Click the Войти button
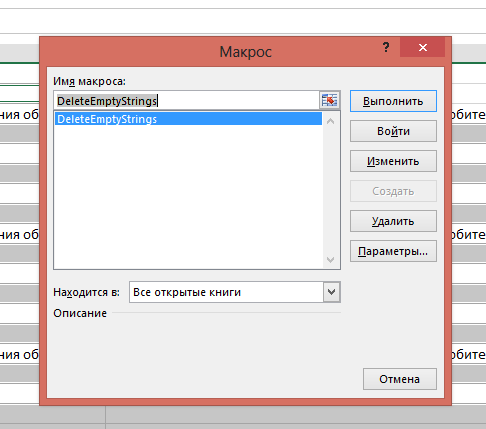Screen dimensions: 486x429 click(393, 131)
